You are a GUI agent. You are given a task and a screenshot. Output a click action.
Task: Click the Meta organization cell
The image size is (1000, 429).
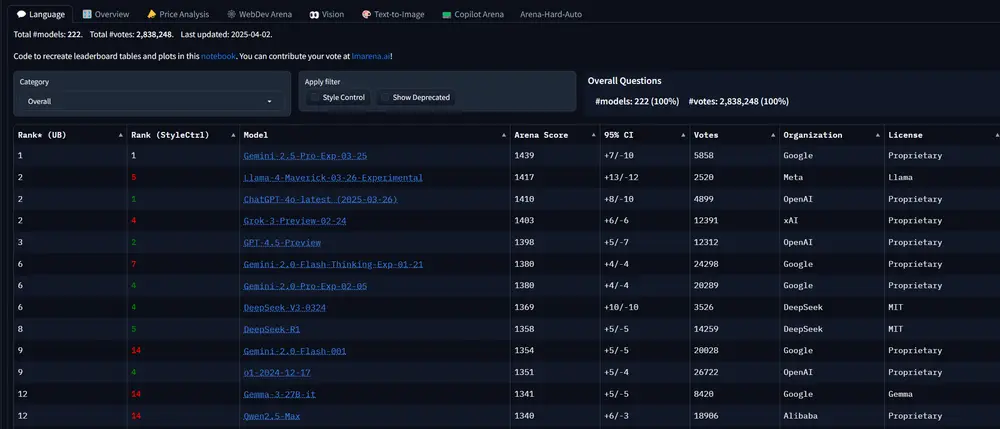[x=832, y=178]
